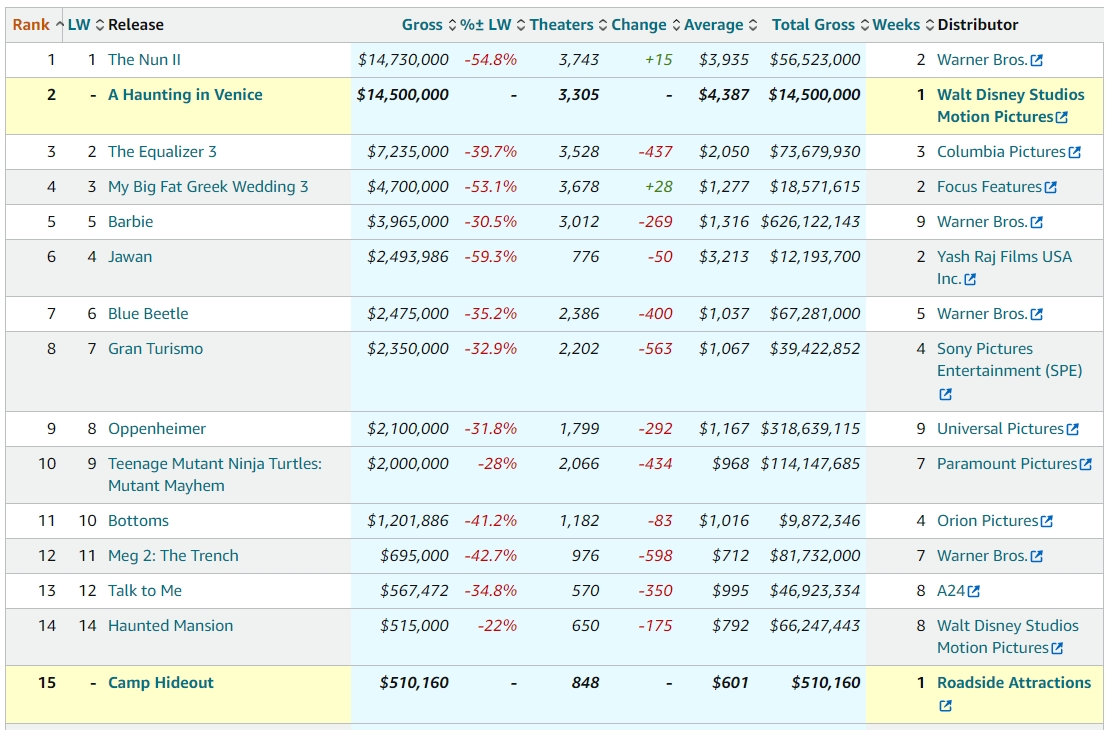The image size is (1109, 730).
Task: Open Gran Turismo release page
Action: pos(156,349)
